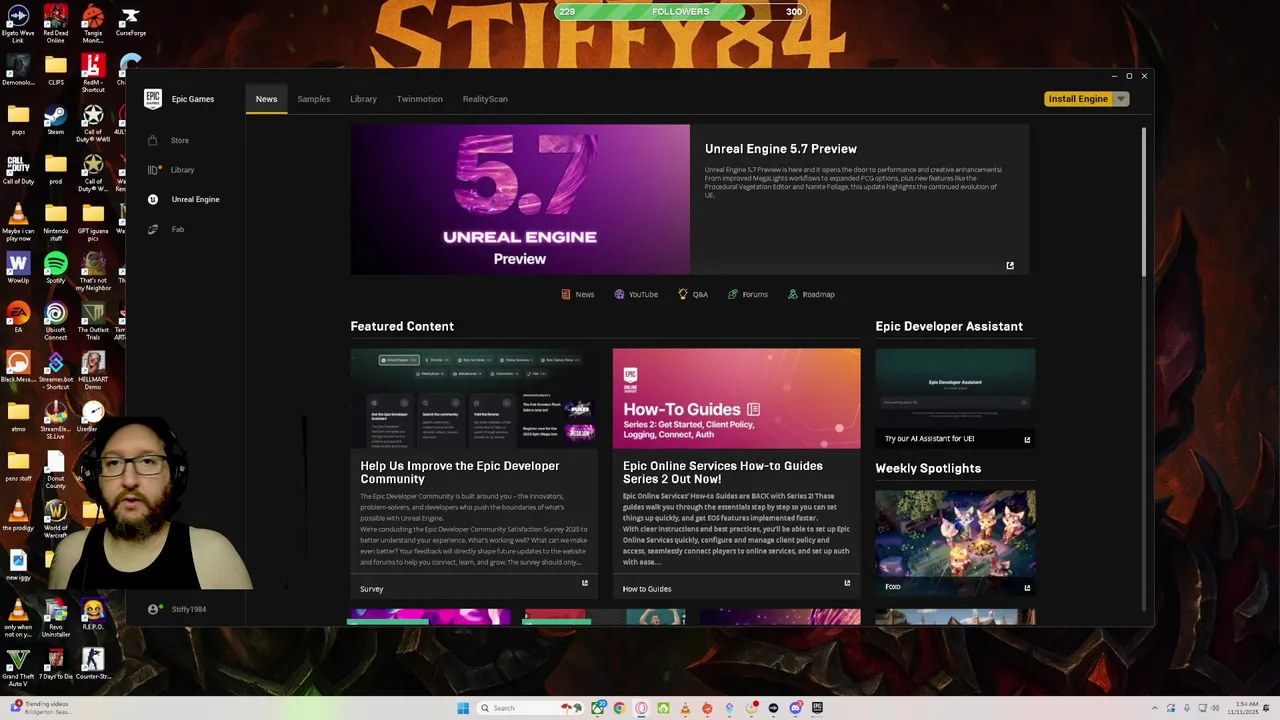
Task: Click Epic Games icon in taskbar
Action: click(817, 708)
